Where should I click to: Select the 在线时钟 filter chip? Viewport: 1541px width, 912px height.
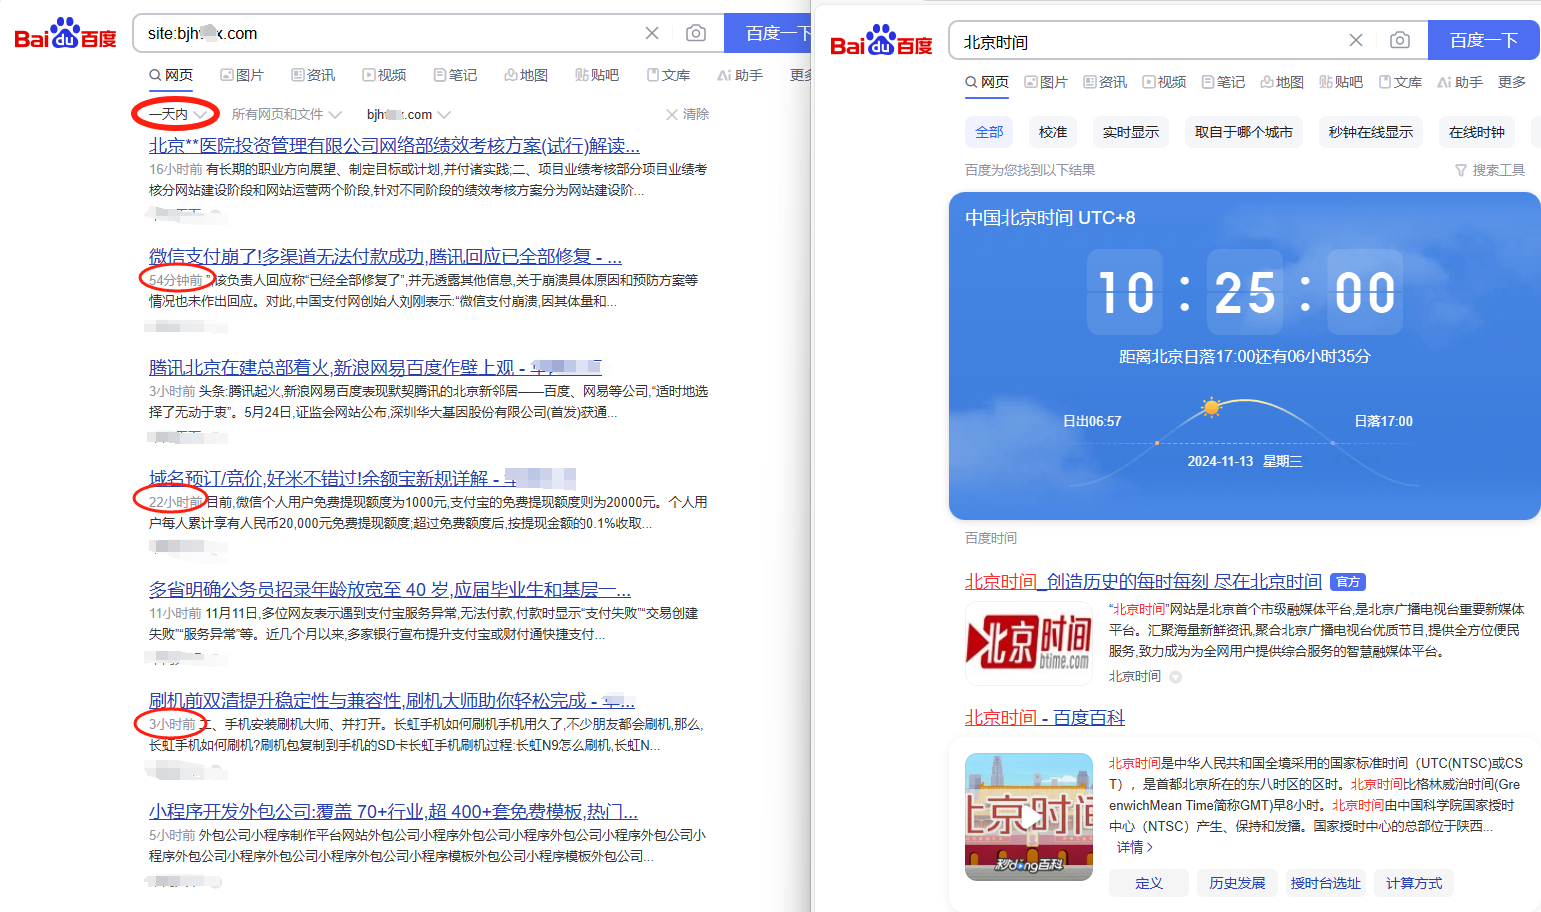tap(1477, 132)
